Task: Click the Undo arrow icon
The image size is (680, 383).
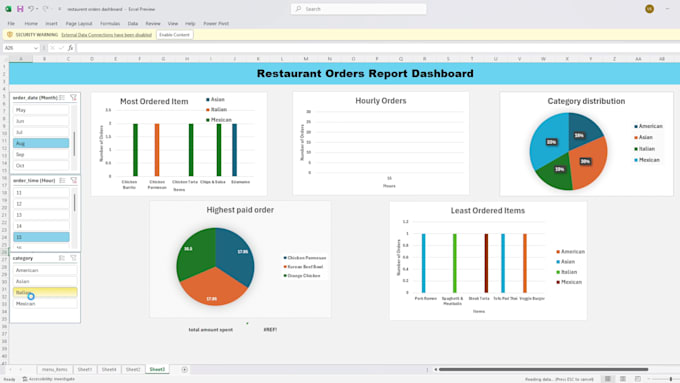Action: (x=31, y=9)
